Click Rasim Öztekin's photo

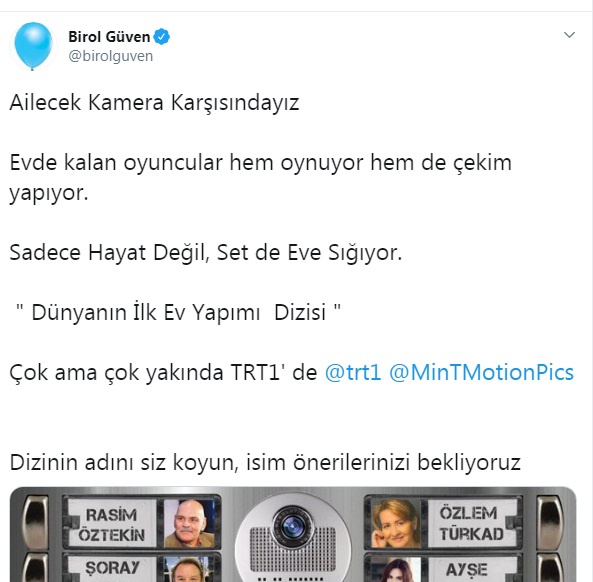click(x=189, y=523)
